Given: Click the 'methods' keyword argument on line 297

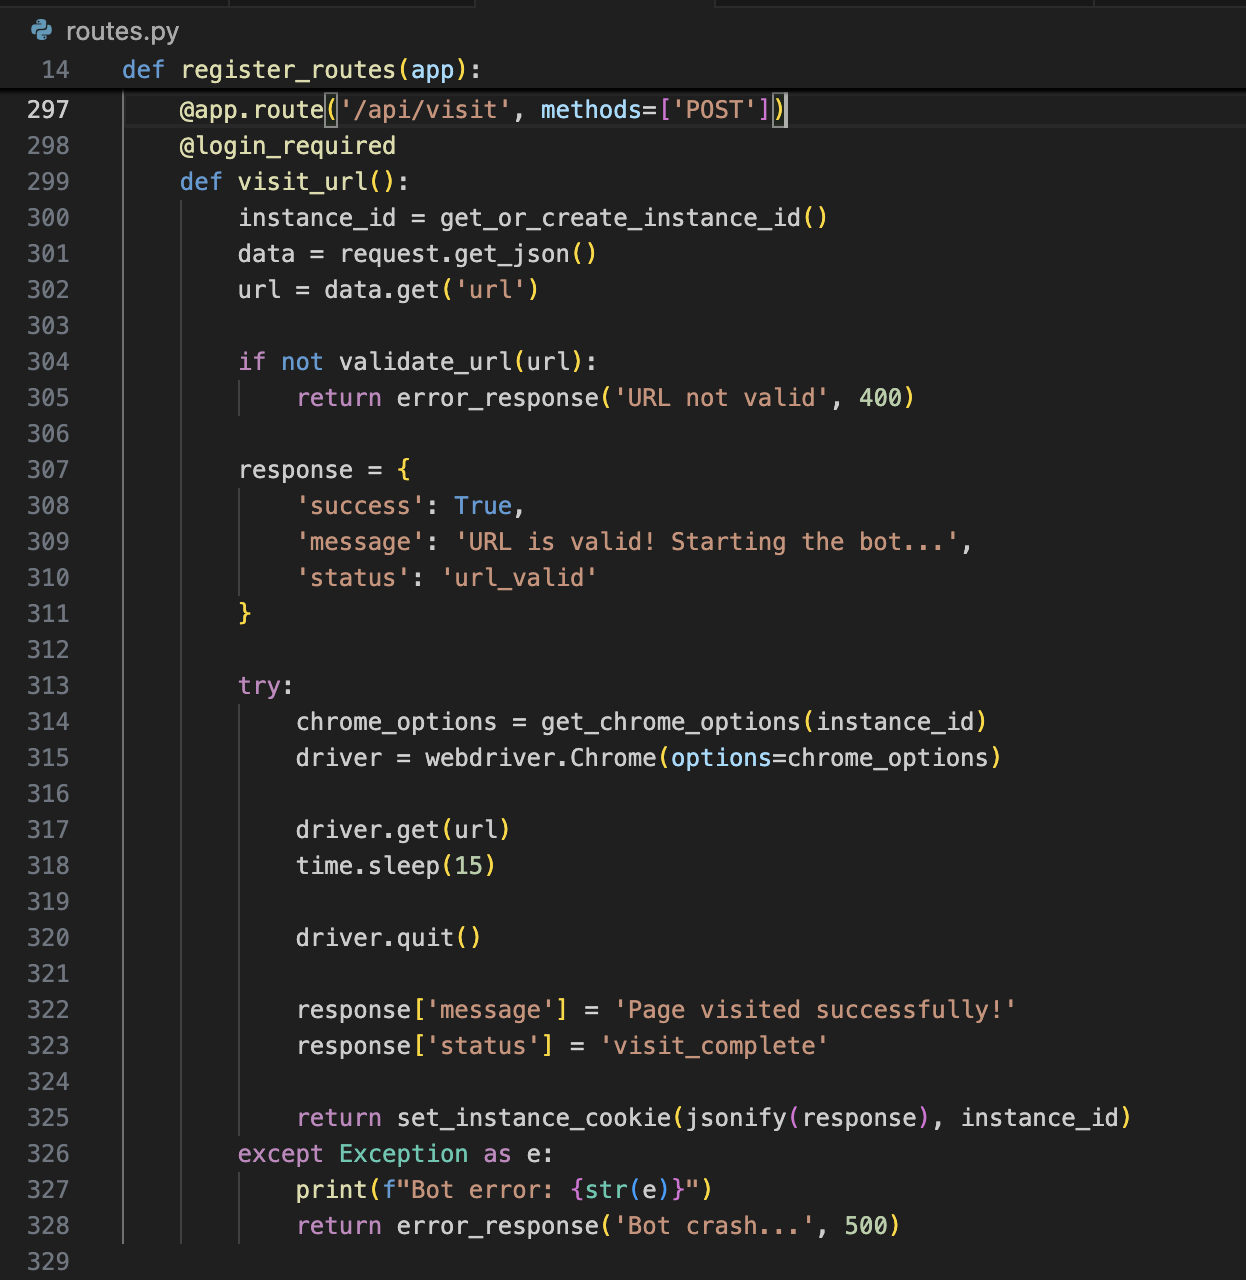Looking at the screenshot, I should [x=592, y=110].
